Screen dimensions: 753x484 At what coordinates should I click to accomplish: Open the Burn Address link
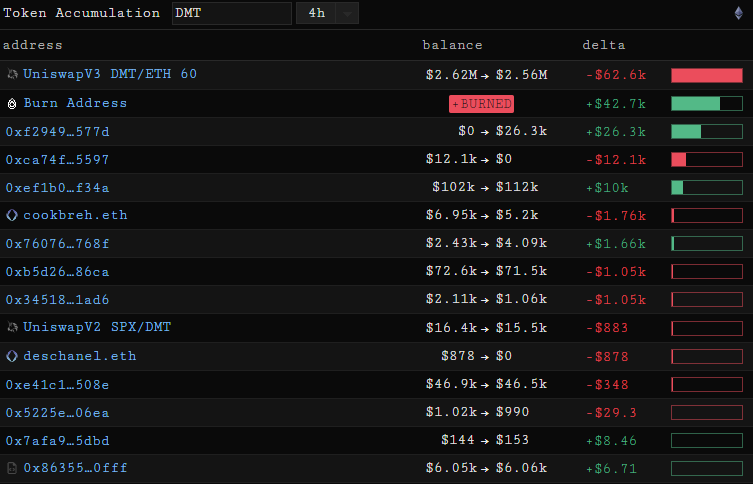pos(75,103)
